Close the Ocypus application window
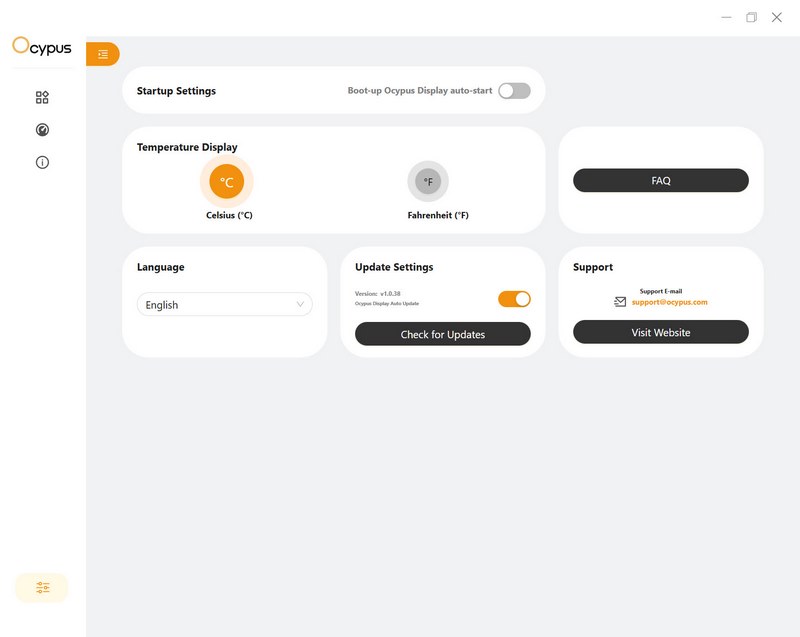 pos(777,18)
